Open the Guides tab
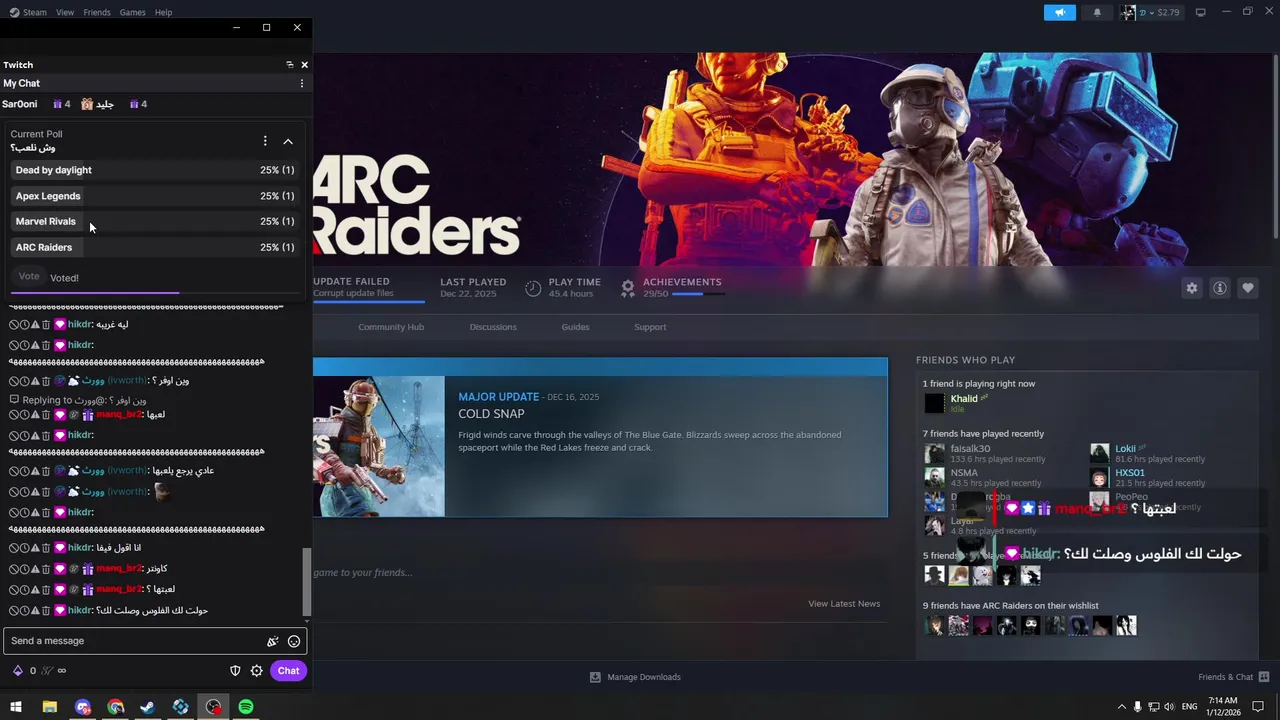Screen dimensions: 1280x720 [575, 327]
